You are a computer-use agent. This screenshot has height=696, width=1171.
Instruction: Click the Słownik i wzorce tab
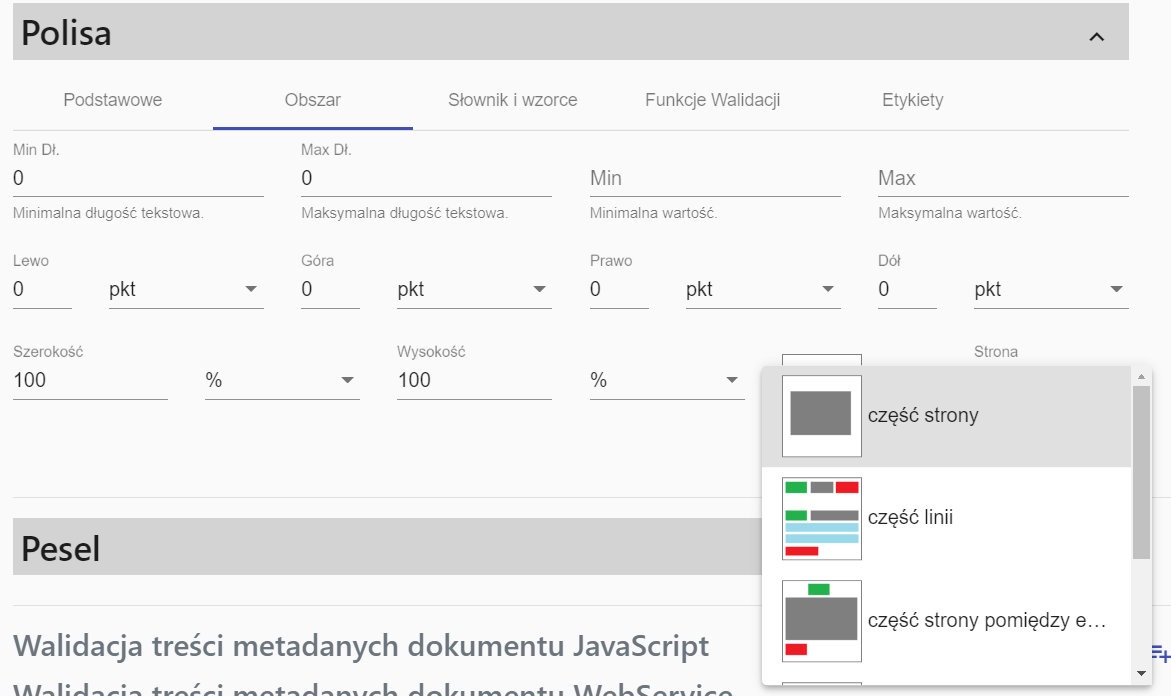coord(512,100)
